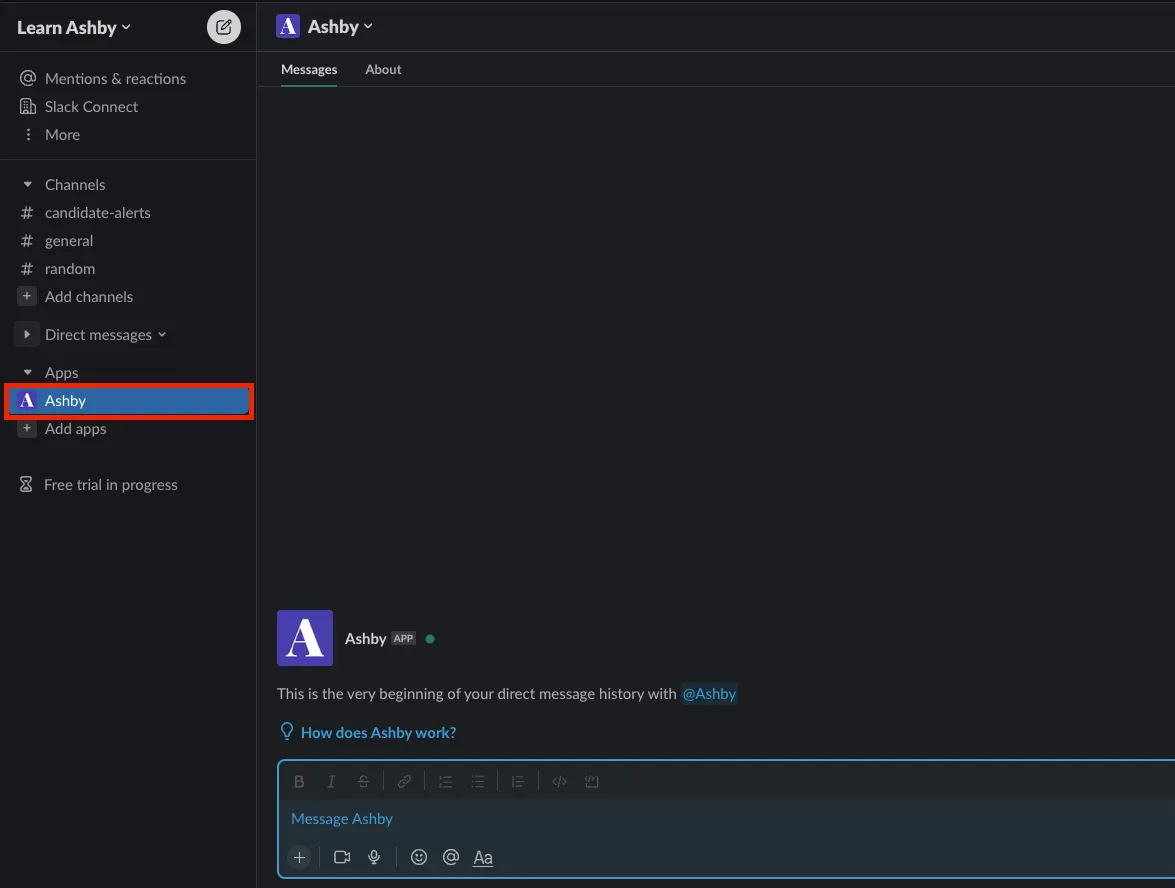This screenshot has width=1175, height=888.
Task: Click the Slack Connect building icon
Action: tap(28, 106)
